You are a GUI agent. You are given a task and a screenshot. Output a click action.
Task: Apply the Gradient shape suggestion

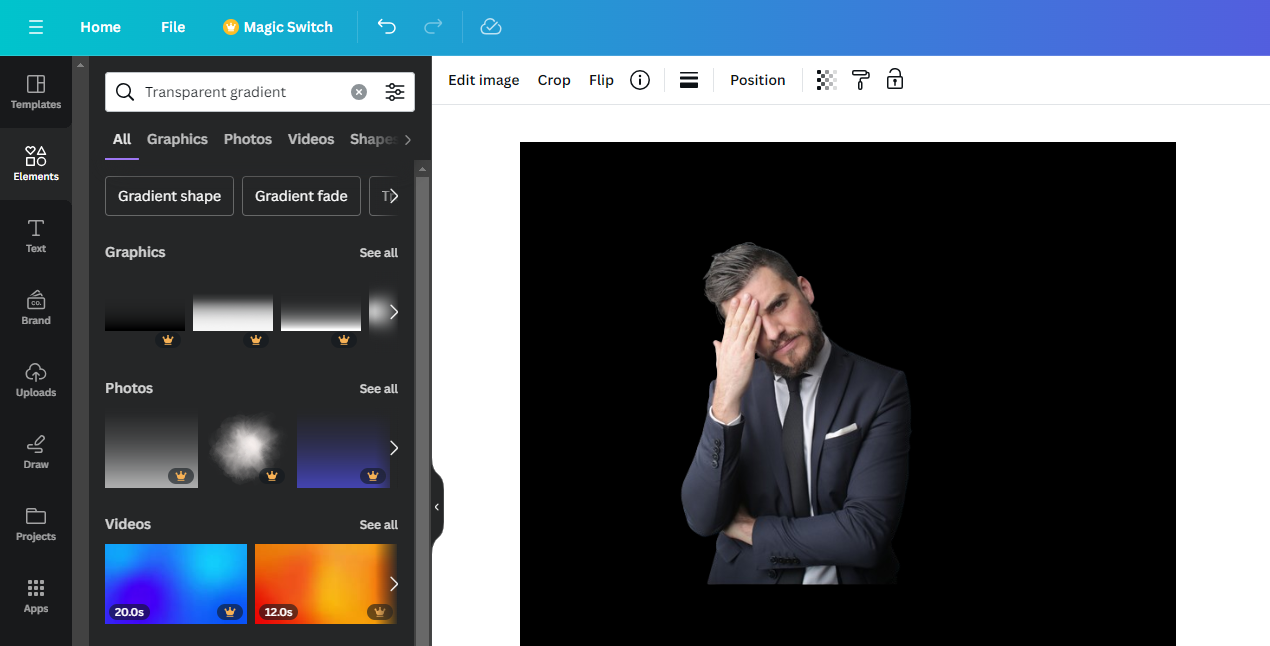(170, 196)
